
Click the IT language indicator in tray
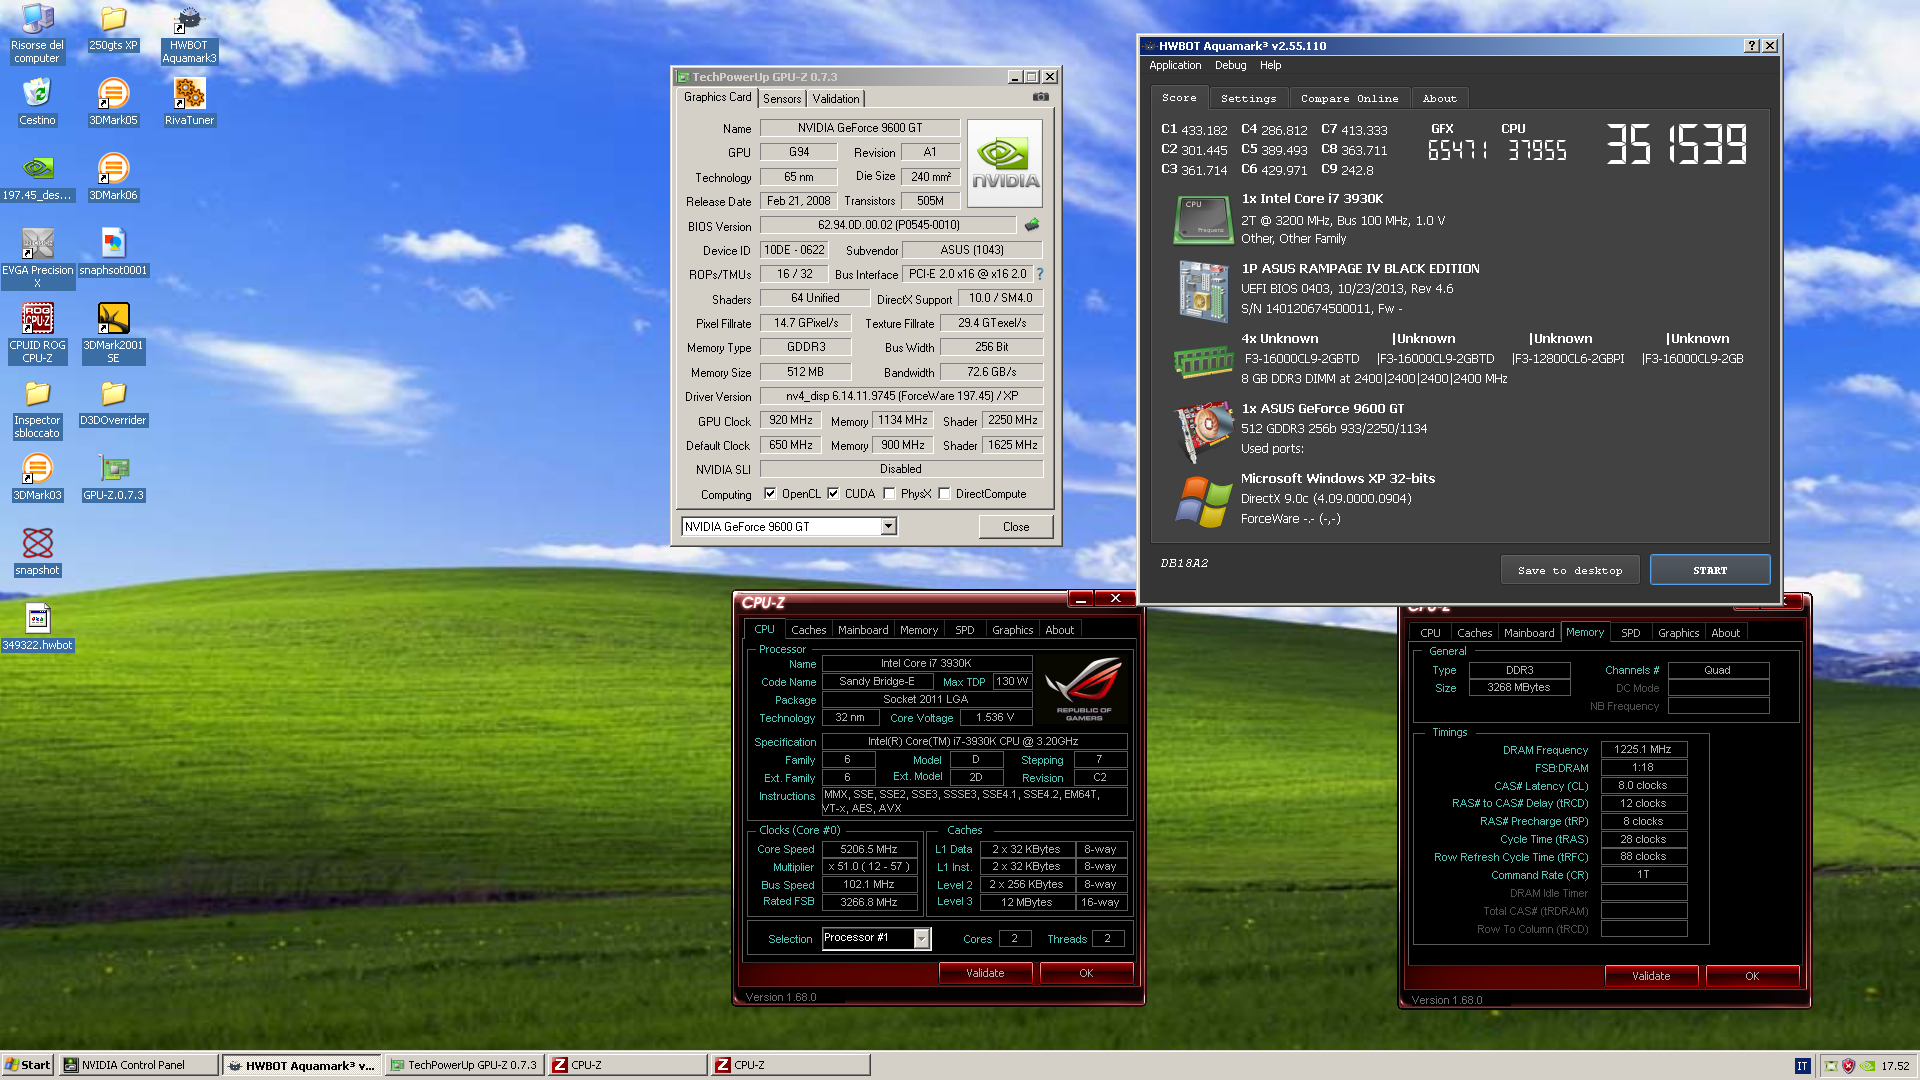(1802, 1066)
